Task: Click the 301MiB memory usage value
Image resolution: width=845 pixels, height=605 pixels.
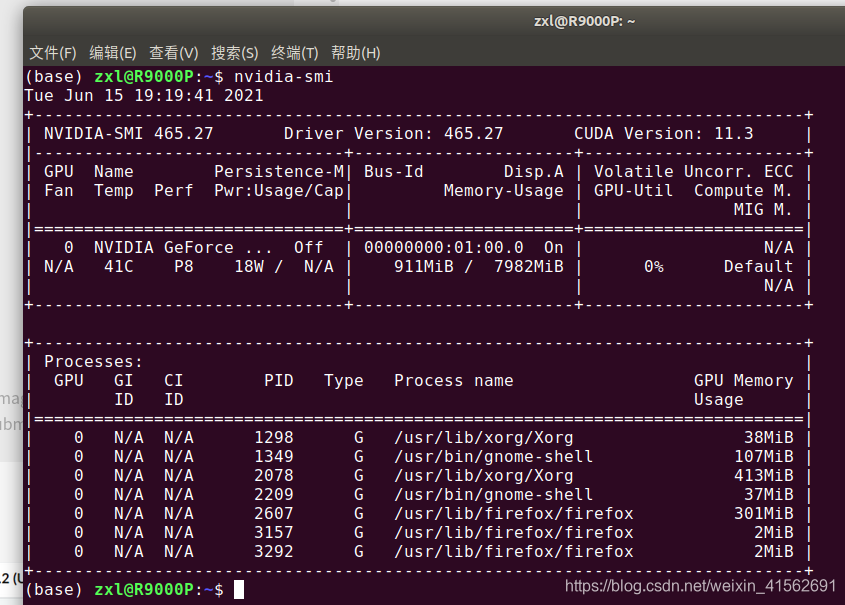Action: click(763, 513)
